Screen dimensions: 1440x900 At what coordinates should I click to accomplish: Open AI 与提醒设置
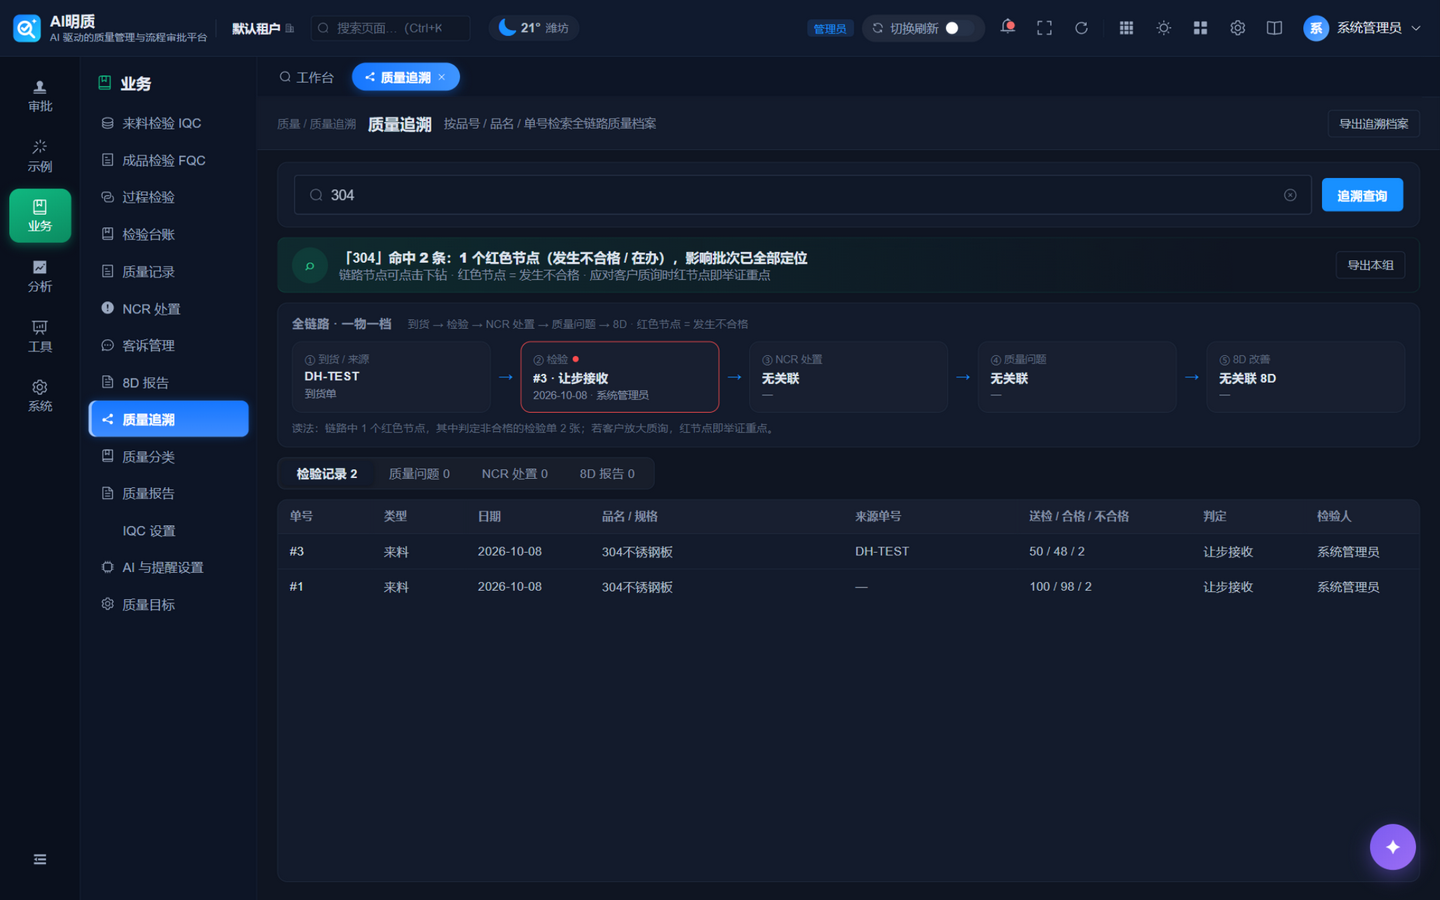click(168, 567)
